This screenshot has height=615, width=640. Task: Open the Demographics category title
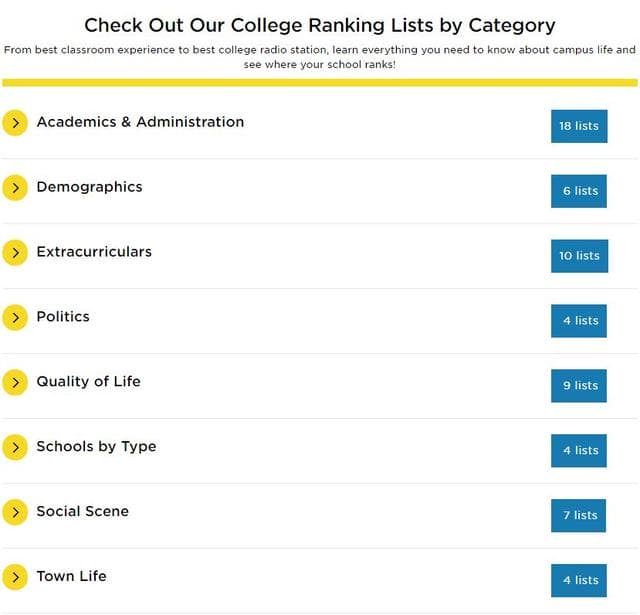click(x=89, y=187)
